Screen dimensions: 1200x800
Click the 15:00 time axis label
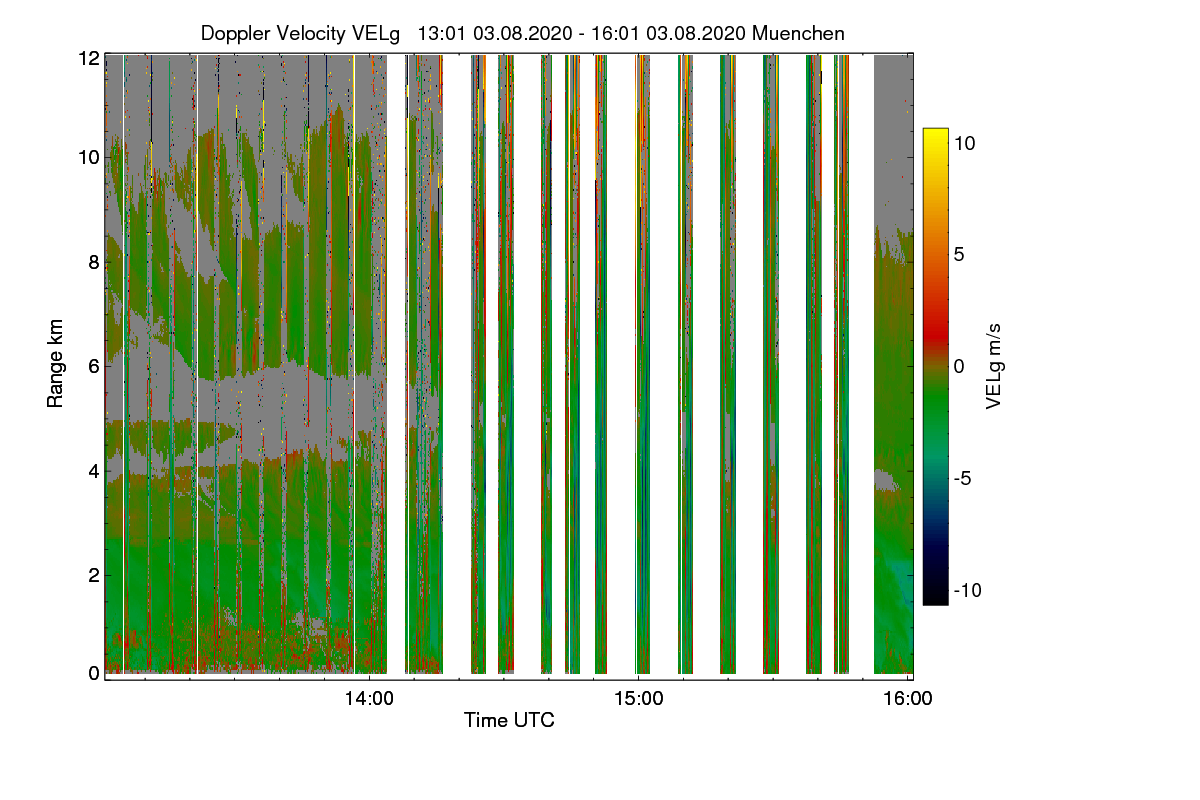tap(639, 698)
